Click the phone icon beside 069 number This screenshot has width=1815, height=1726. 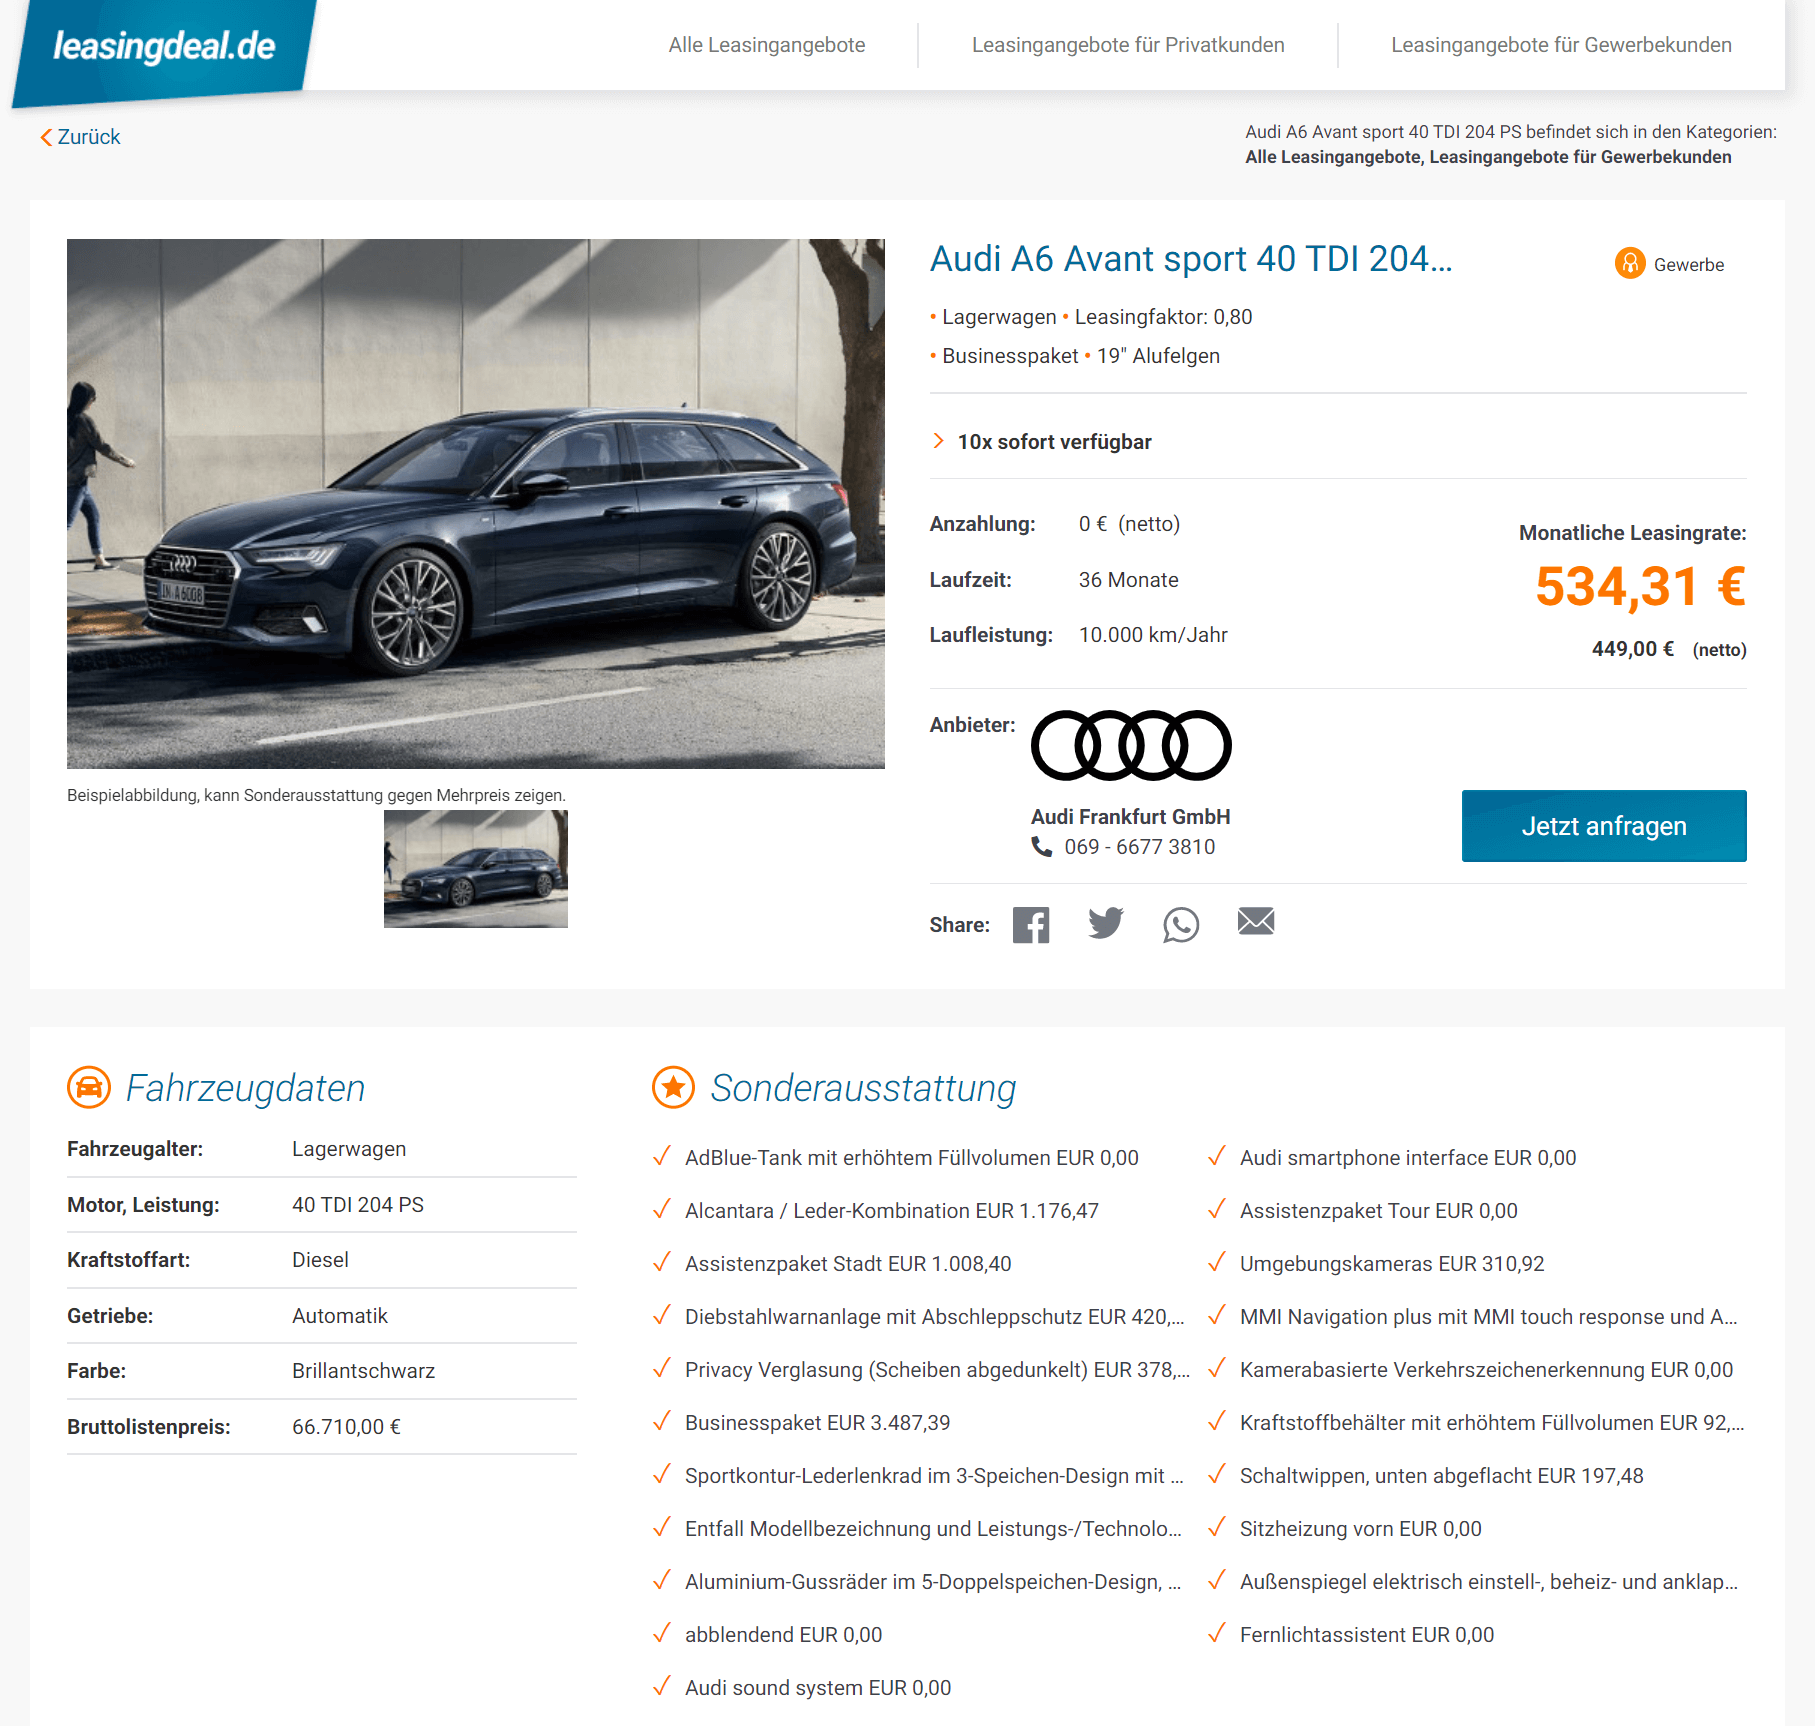1041,847
